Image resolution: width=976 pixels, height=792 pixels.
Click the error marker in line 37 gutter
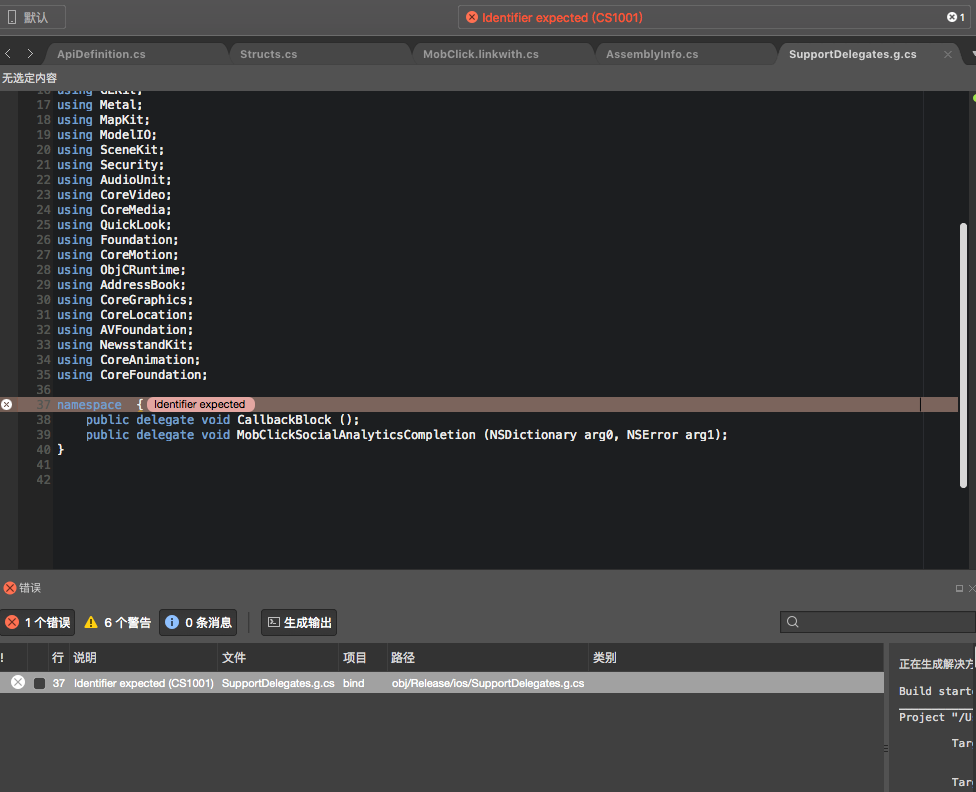[x=7, y=405]
